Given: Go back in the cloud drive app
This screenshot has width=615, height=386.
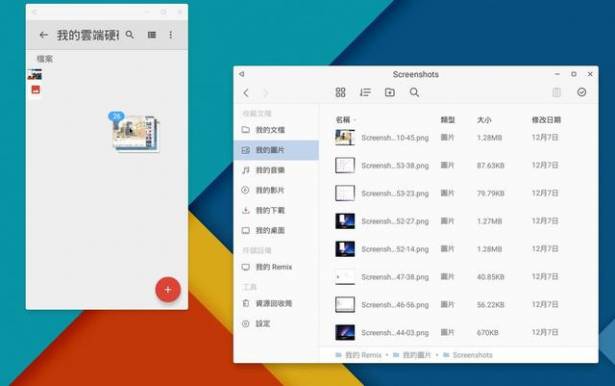Looking at the screenshot, I should click(x=44, y=35).
